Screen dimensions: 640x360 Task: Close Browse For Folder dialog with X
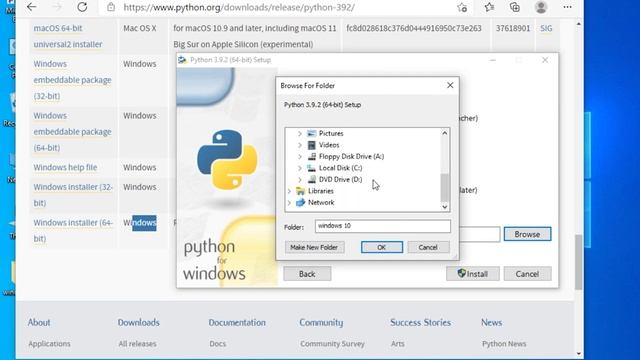coord(450,85)
